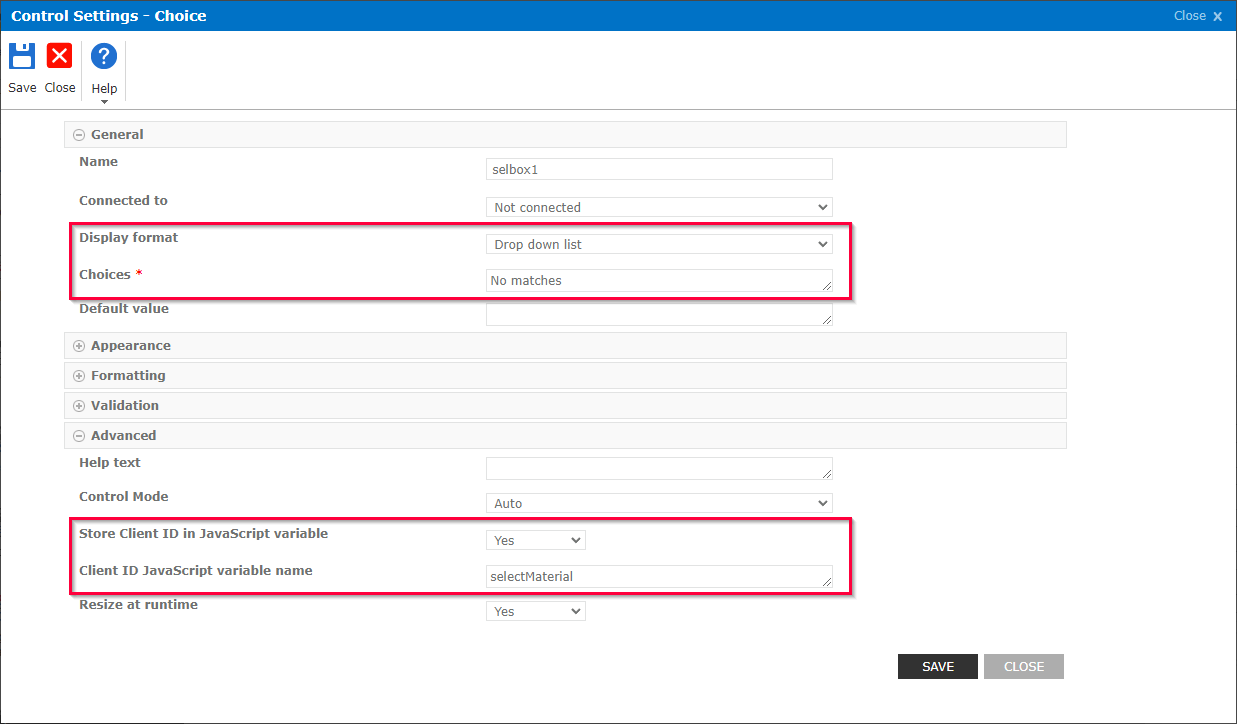Edit the Client ID JavaScript variable name field
Viewport: 1237px width, 724px height.
click(x=658, y=576)
